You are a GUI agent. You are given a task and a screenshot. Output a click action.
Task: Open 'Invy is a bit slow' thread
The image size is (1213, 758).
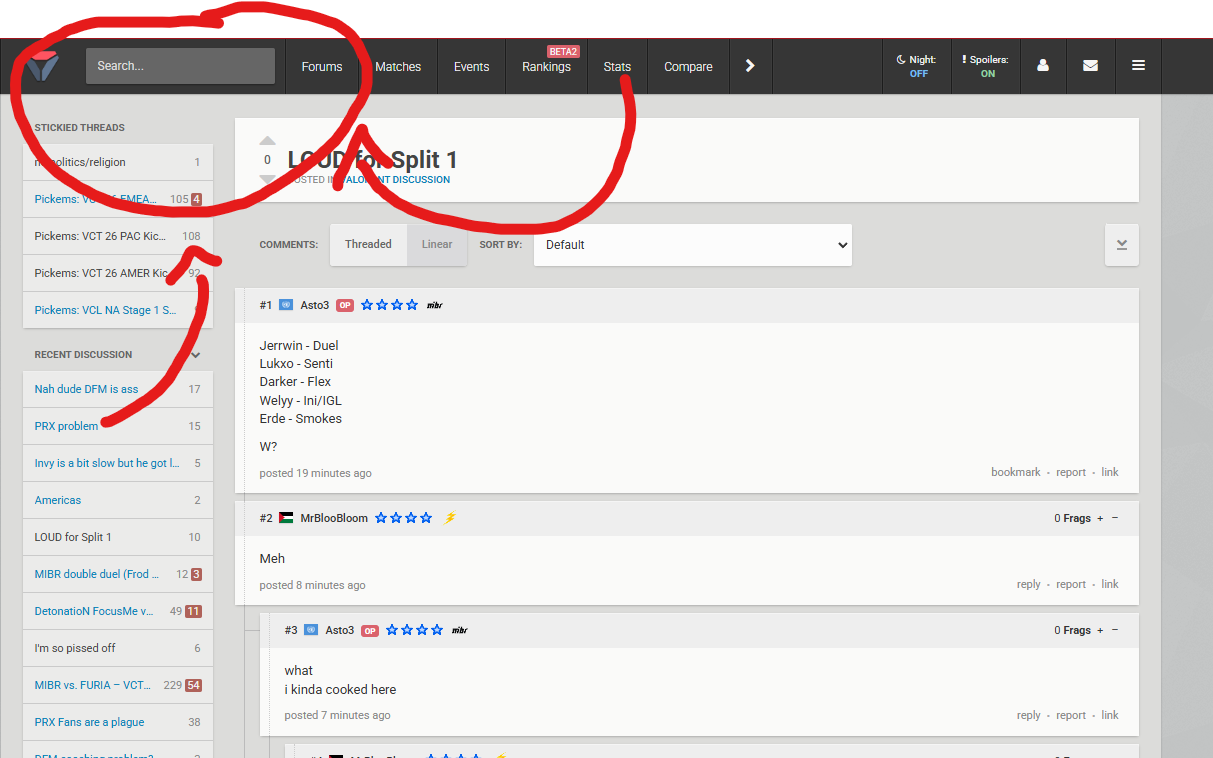(x=118, y=463)
